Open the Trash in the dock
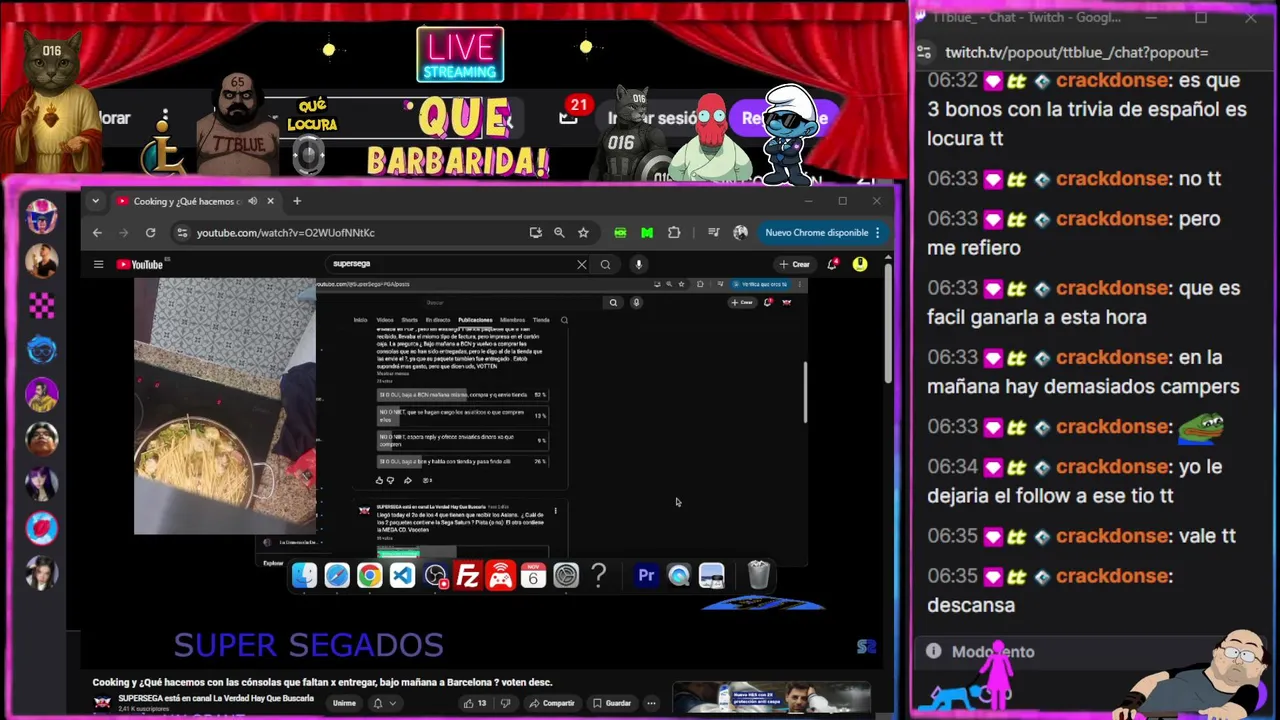Image resolution: width=1280 pixels, height=720 pixels. tap(758, 575)
